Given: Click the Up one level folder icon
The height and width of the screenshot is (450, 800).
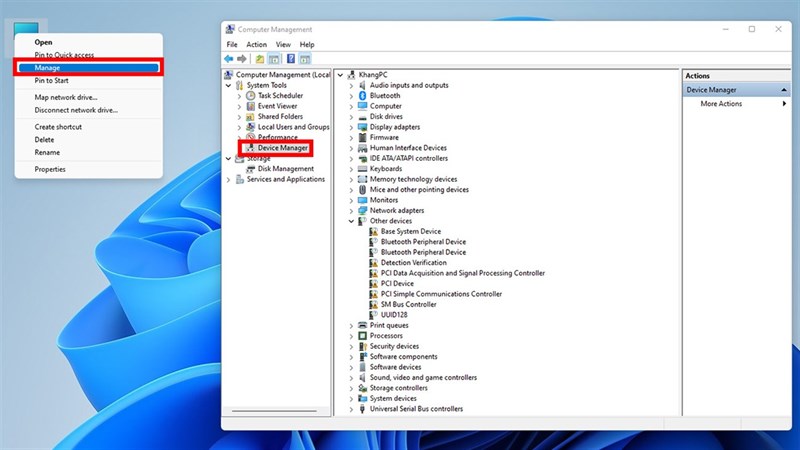Looking at the screenshot, I should point(260,59).
